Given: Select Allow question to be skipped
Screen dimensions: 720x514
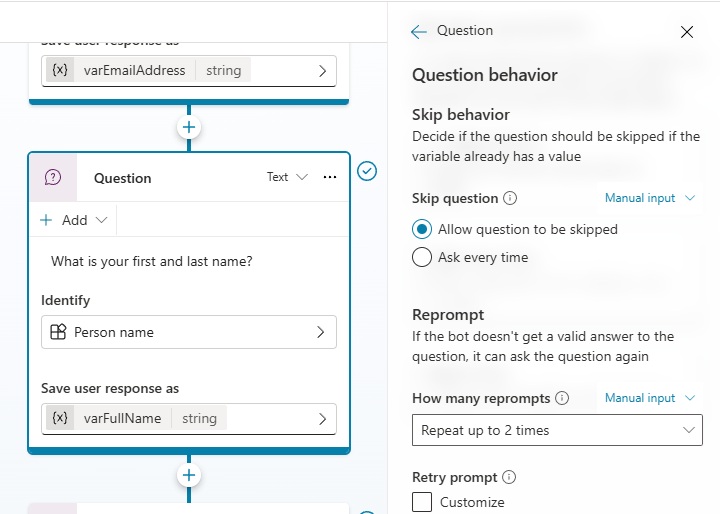Looking at the screenshot, I should tap(422, 229).
